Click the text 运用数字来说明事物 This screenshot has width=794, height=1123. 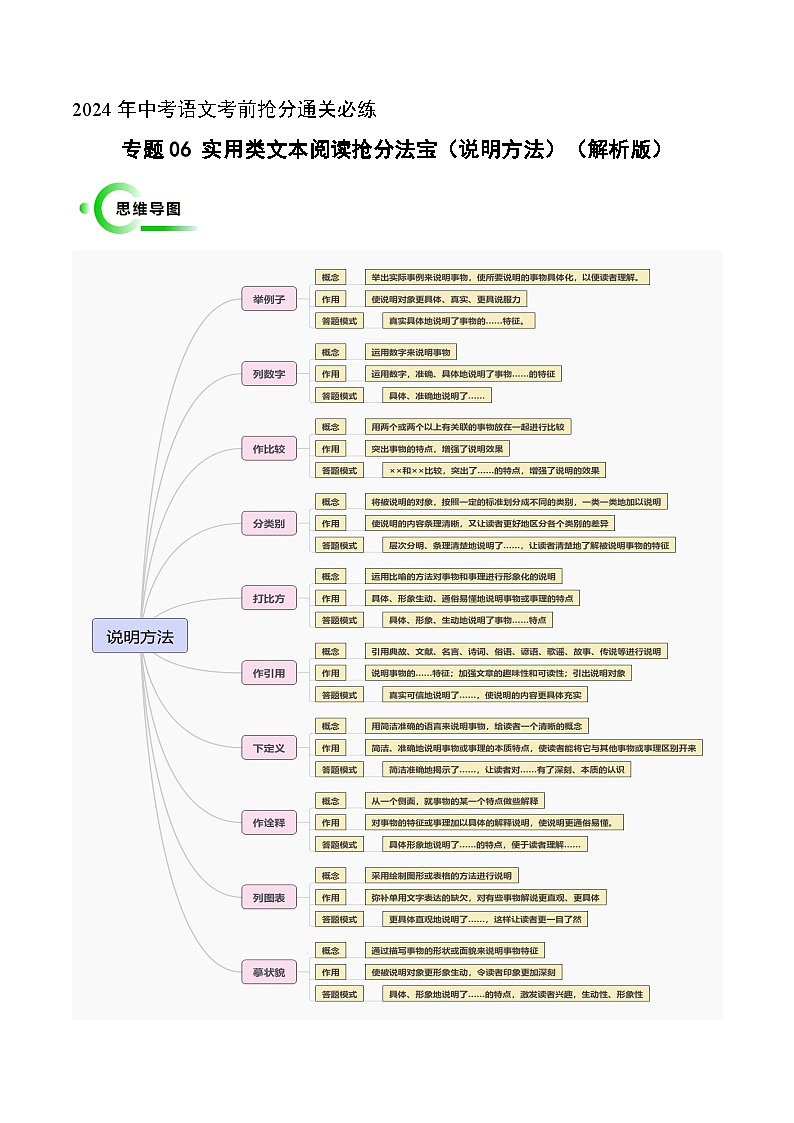tap(411, 352)
